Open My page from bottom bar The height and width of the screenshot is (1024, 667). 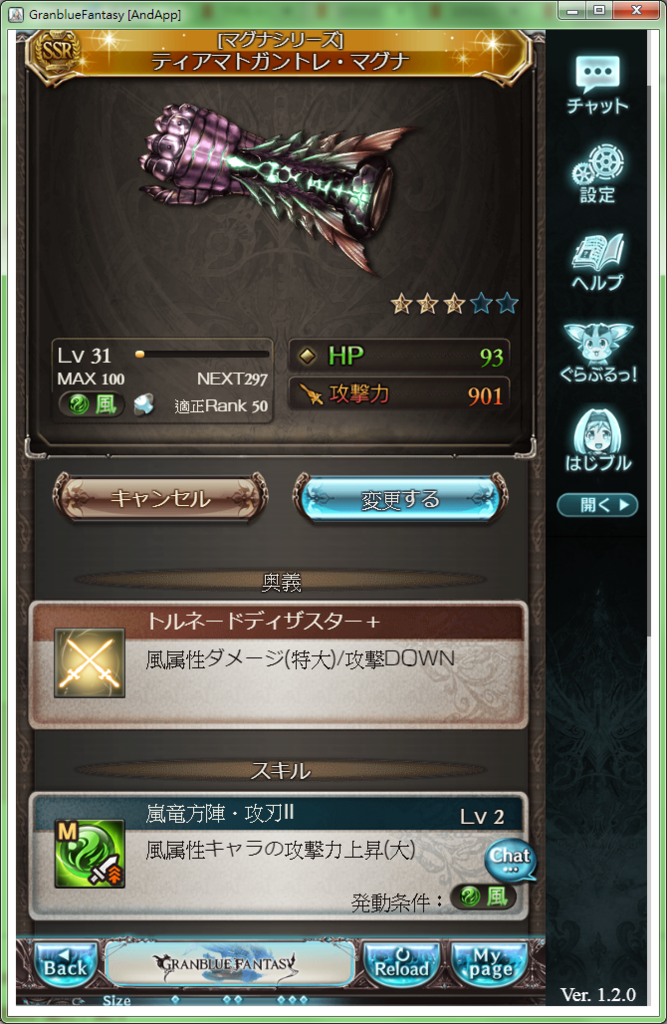[489, 965]
